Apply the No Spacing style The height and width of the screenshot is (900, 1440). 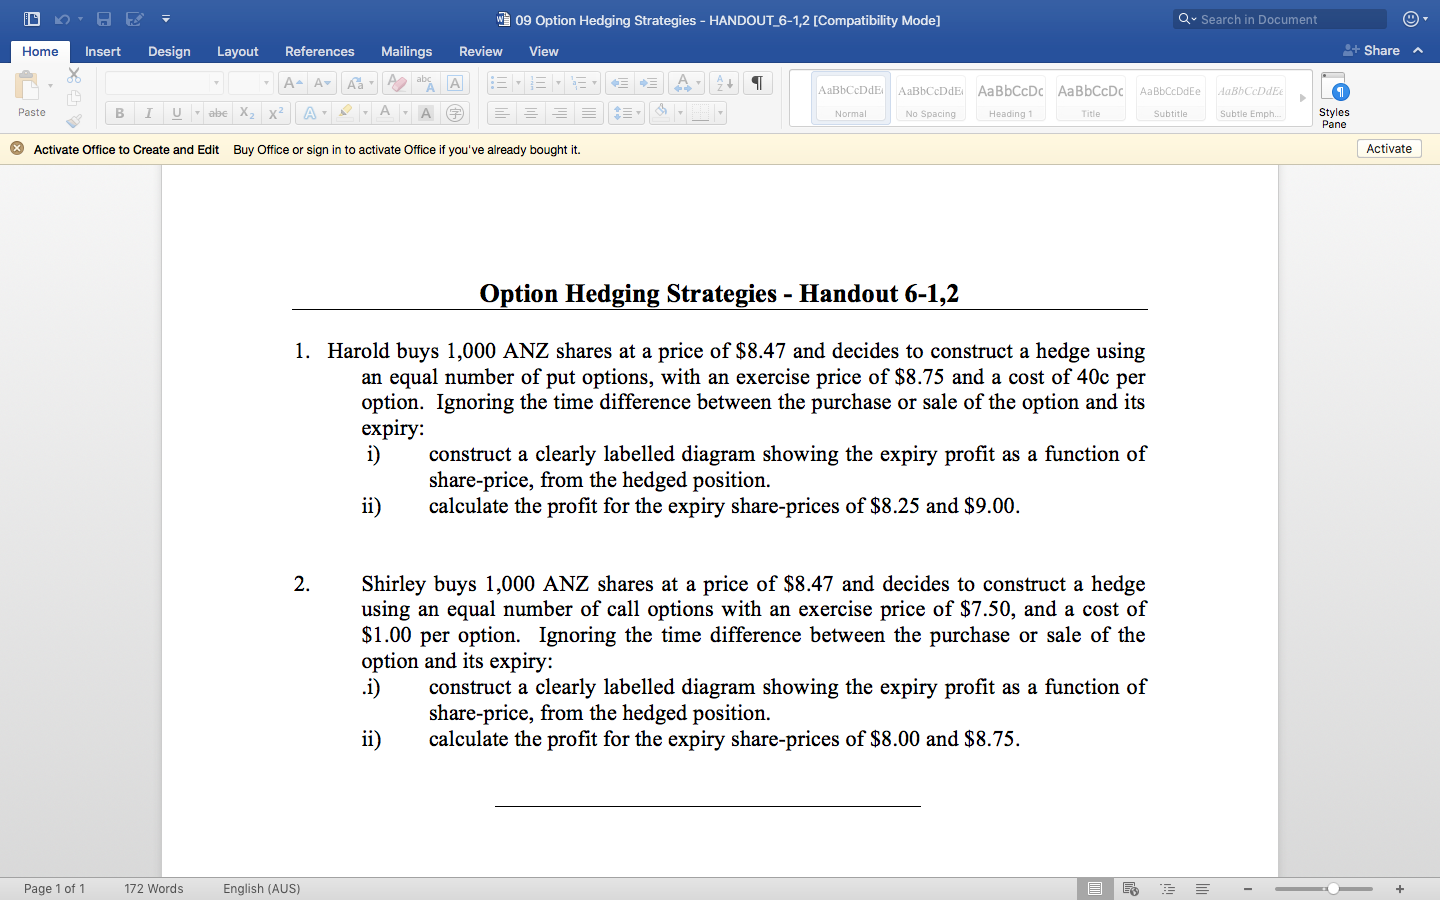(930, 98)
